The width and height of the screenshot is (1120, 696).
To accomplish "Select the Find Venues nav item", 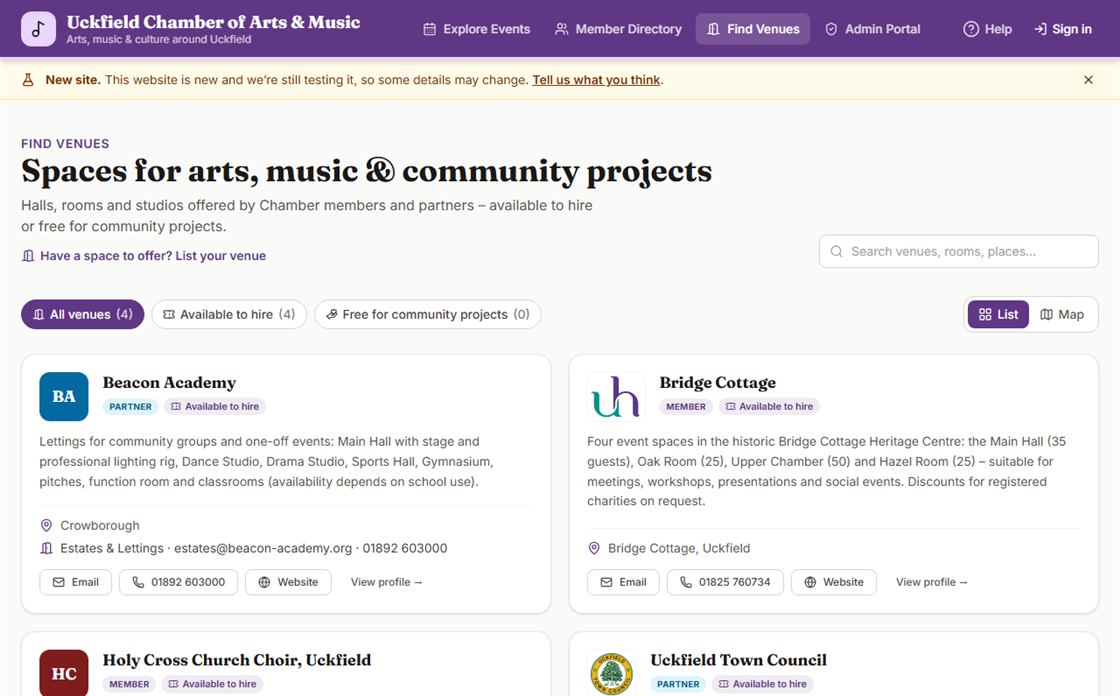I will pos(753,29).
